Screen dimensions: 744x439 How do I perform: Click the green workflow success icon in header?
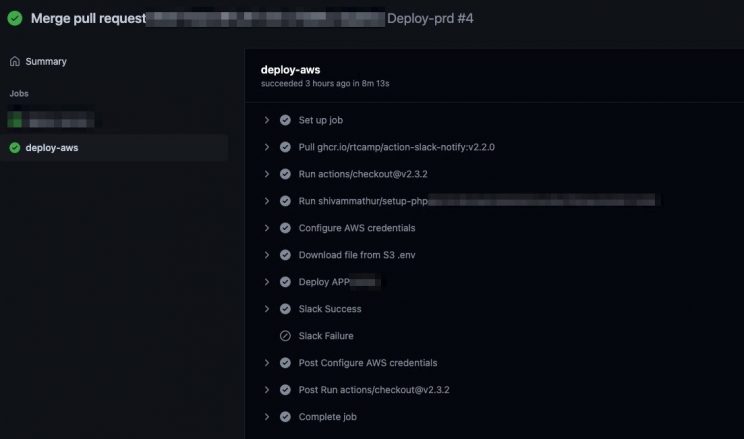coord(15,18)
